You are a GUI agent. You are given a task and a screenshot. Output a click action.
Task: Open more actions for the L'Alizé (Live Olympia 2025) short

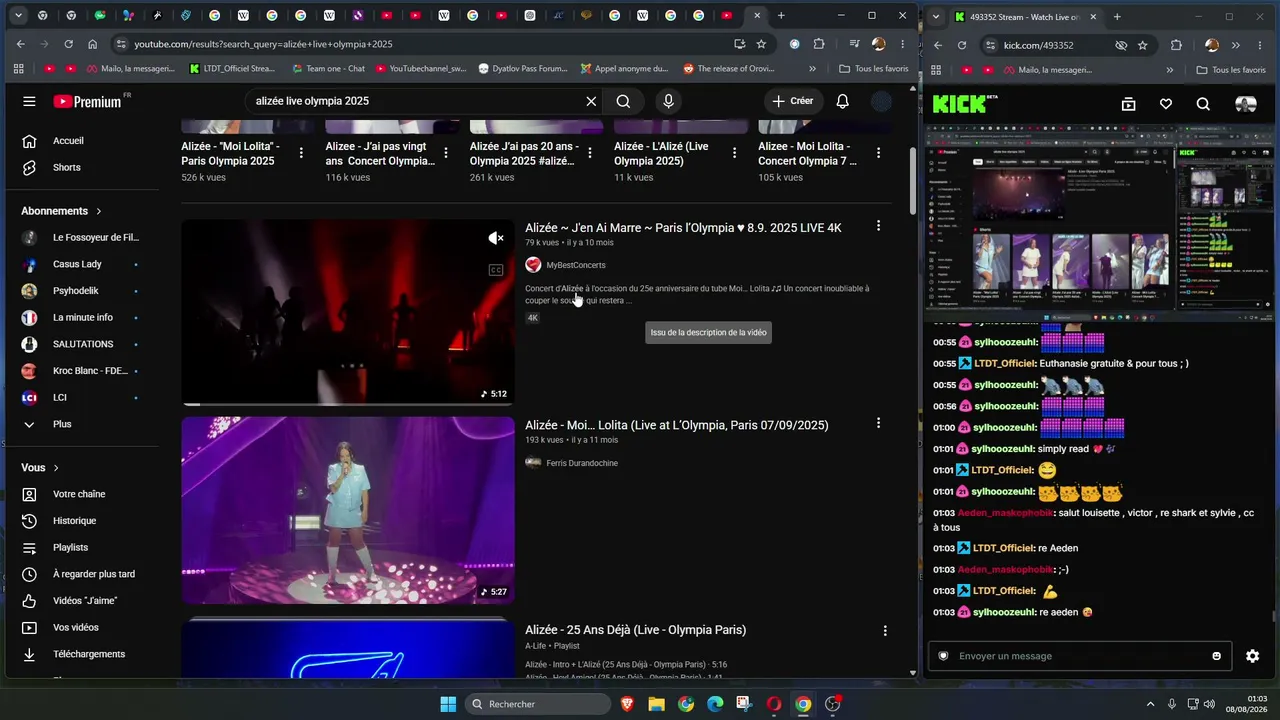point(734,153)
